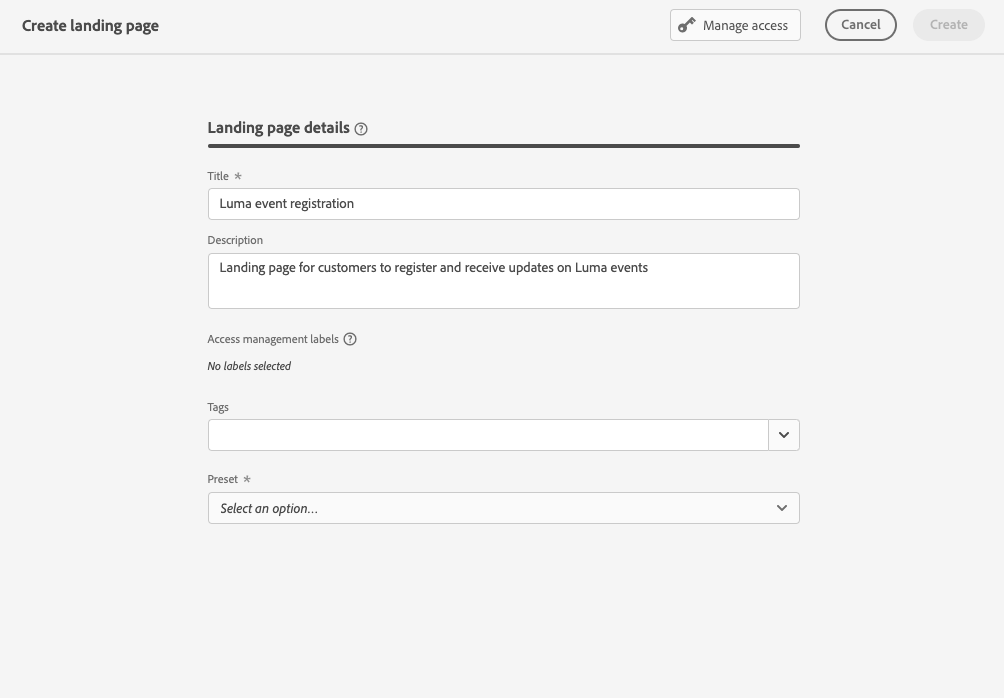Click the Description field label
The width and height of the screenshot is (1004, 698).
click(x=235, y=240)
